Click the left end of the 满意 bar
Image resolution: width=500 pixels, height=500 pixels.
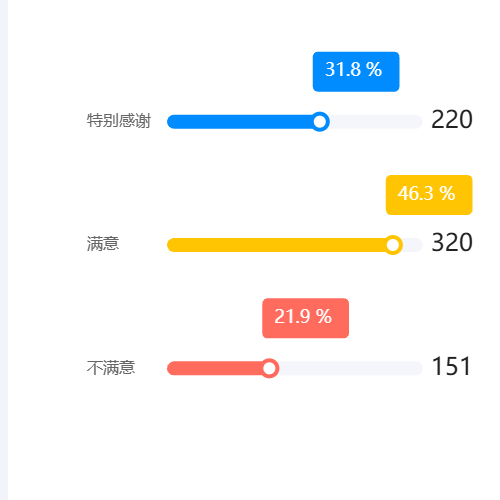pyautogui.click(x=172, y=245)
